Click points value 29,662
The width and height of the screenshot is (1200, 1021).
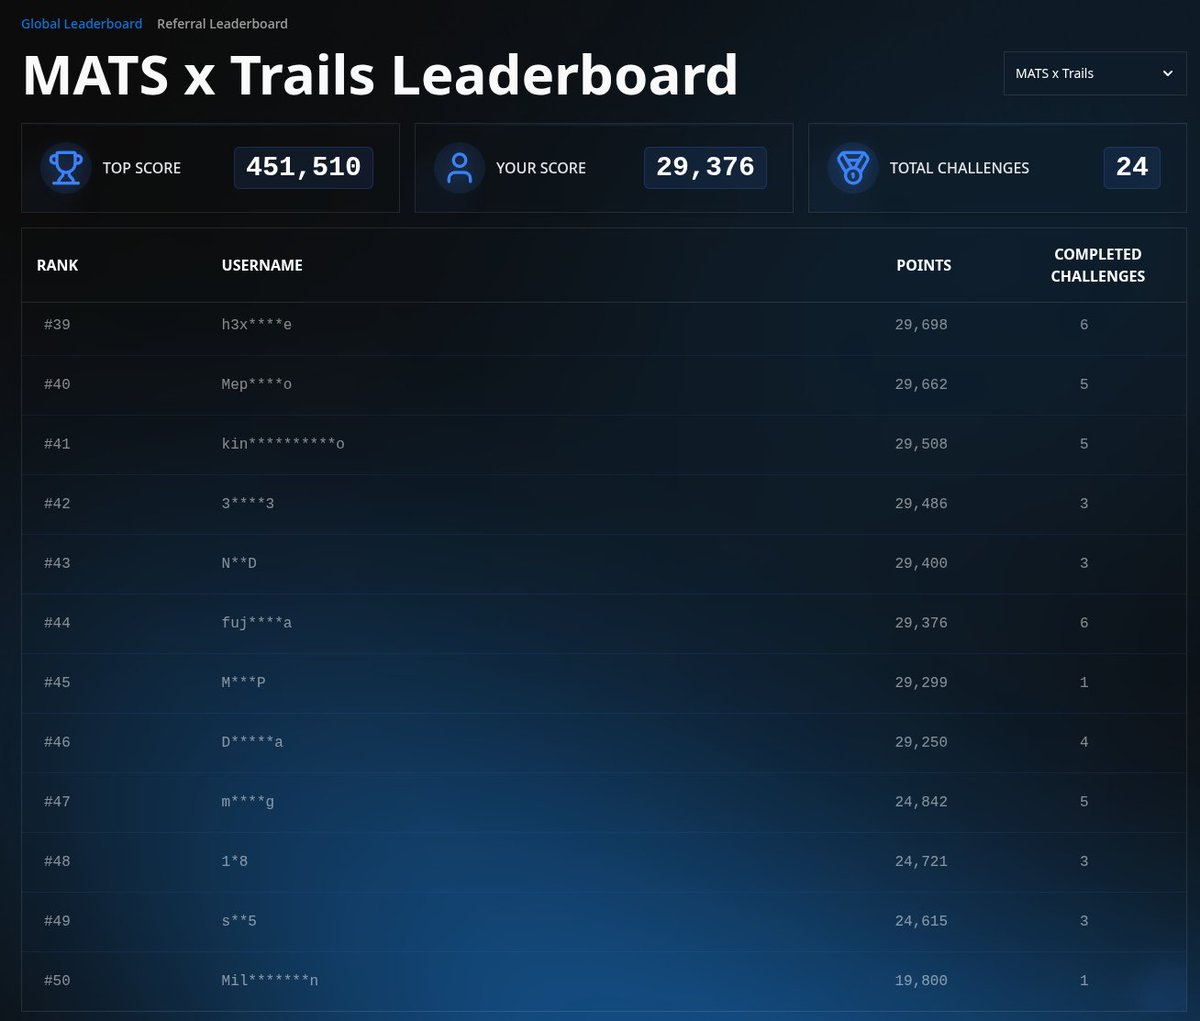[921, 384]
